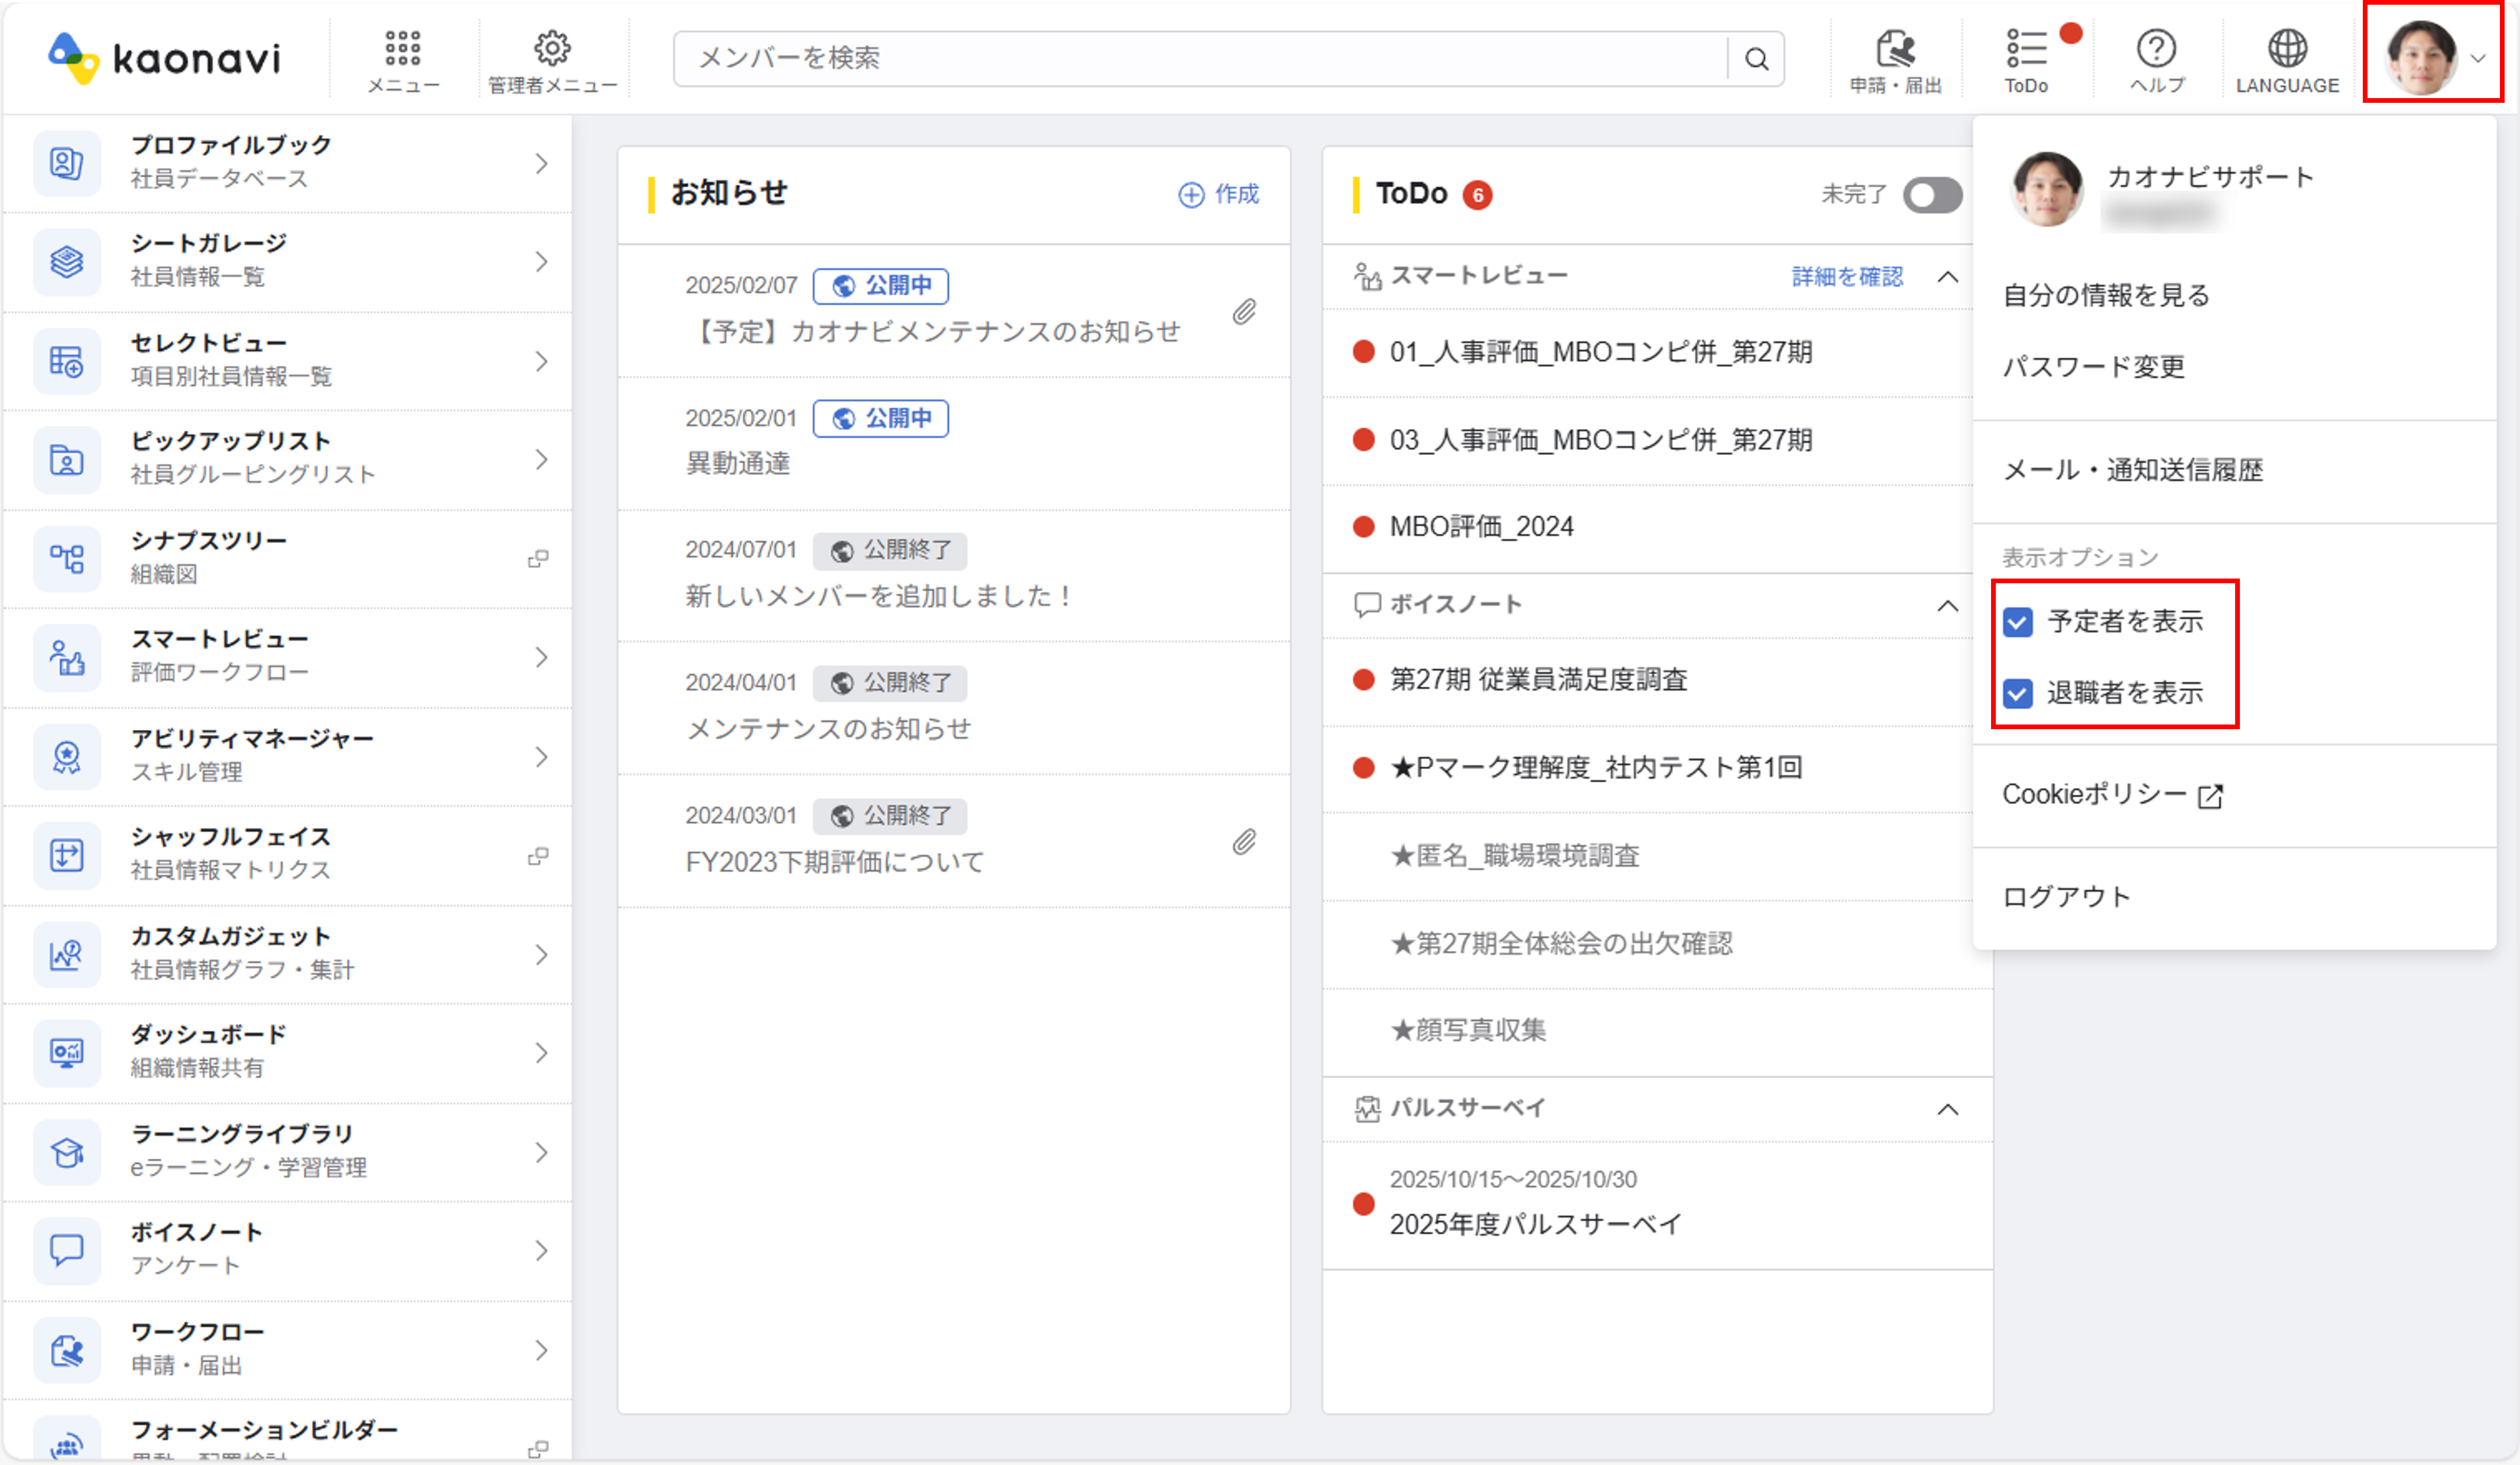Image resolution: width=2520 pixels, height=1465 pixels.
Task: Click the メニュー grid icon
Action: [403, 49]
